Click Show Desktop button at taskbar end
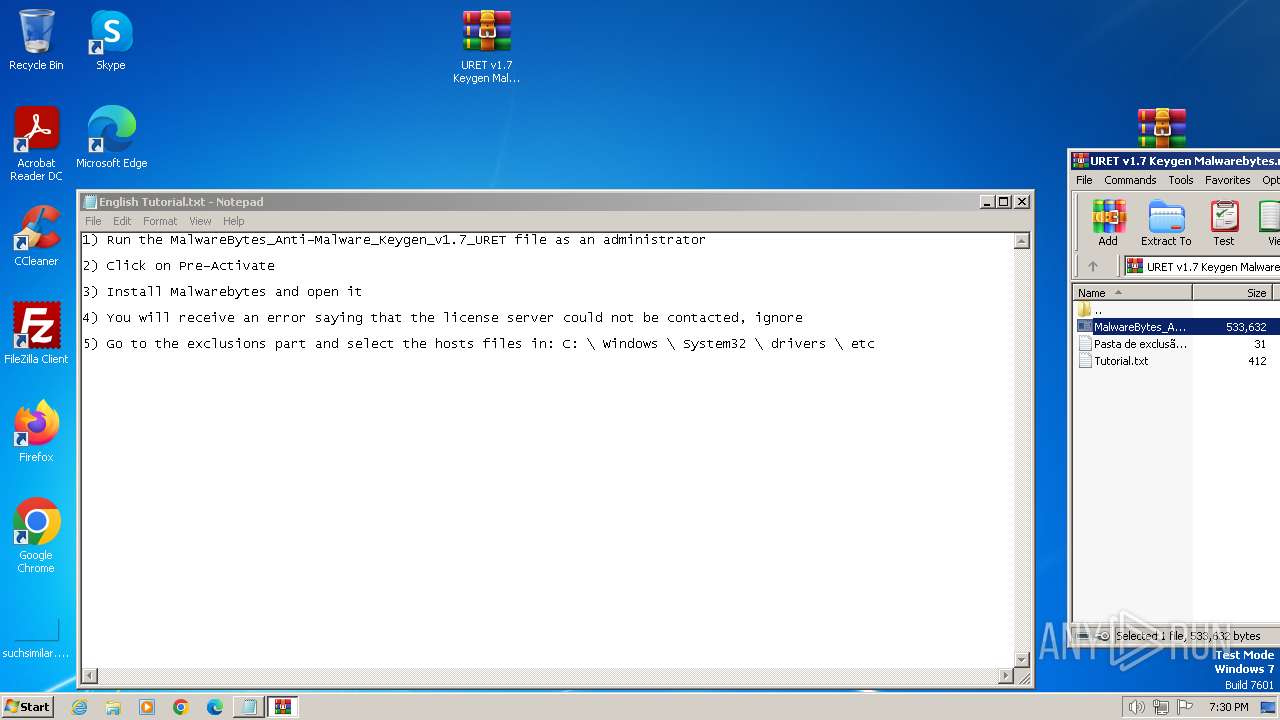This screenshot has width=1280, height=720. pos(1268,707)
